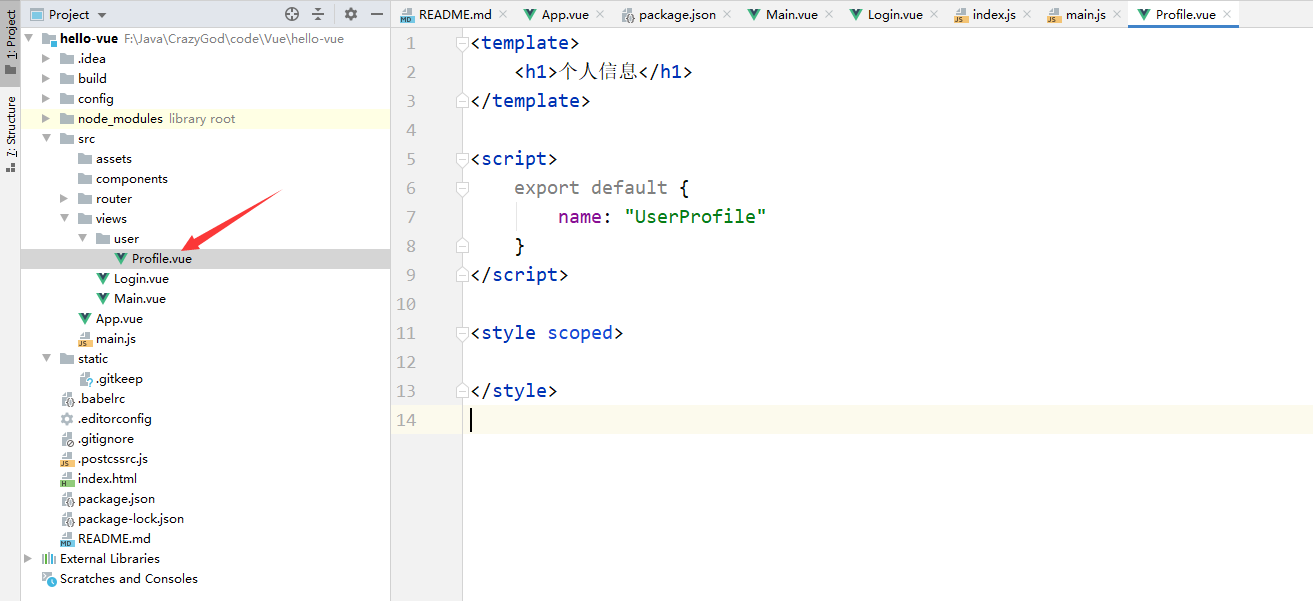The height and width of the screenshot is (601, 1313).
Task: Select .babelrc file in tree
Action: 101,399
